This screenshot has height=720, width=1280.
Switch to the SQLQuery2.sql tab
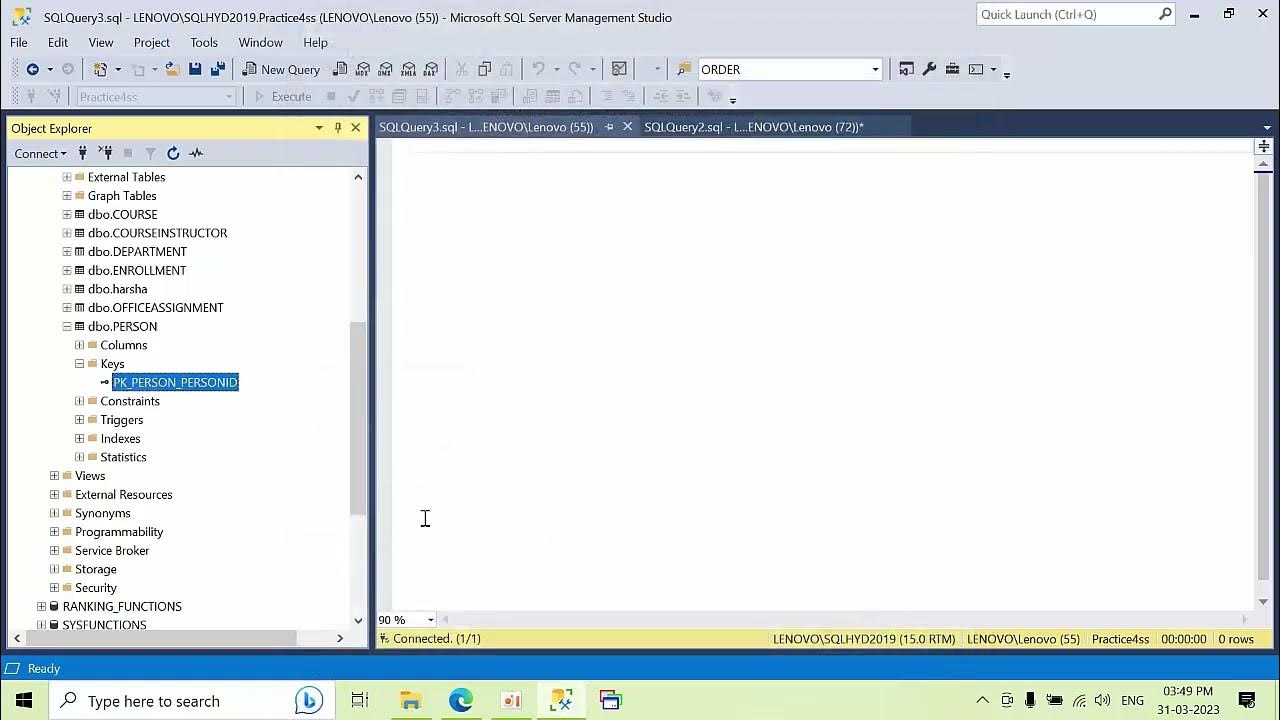click(x=753, y=127)
